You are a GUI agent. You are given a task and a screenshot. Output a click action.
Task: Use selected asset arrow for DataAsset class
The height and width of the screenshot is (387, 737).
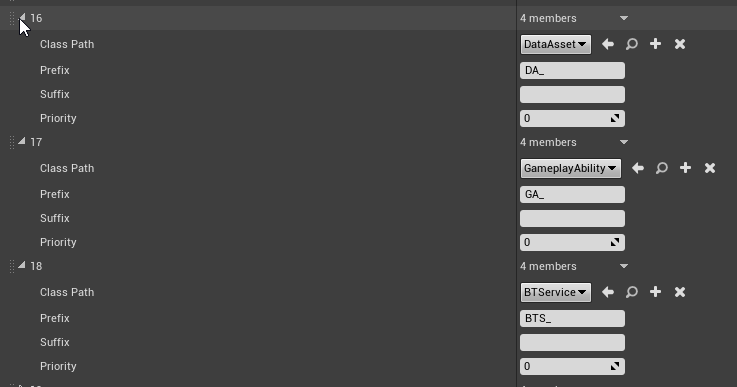(x=608, y=44)
